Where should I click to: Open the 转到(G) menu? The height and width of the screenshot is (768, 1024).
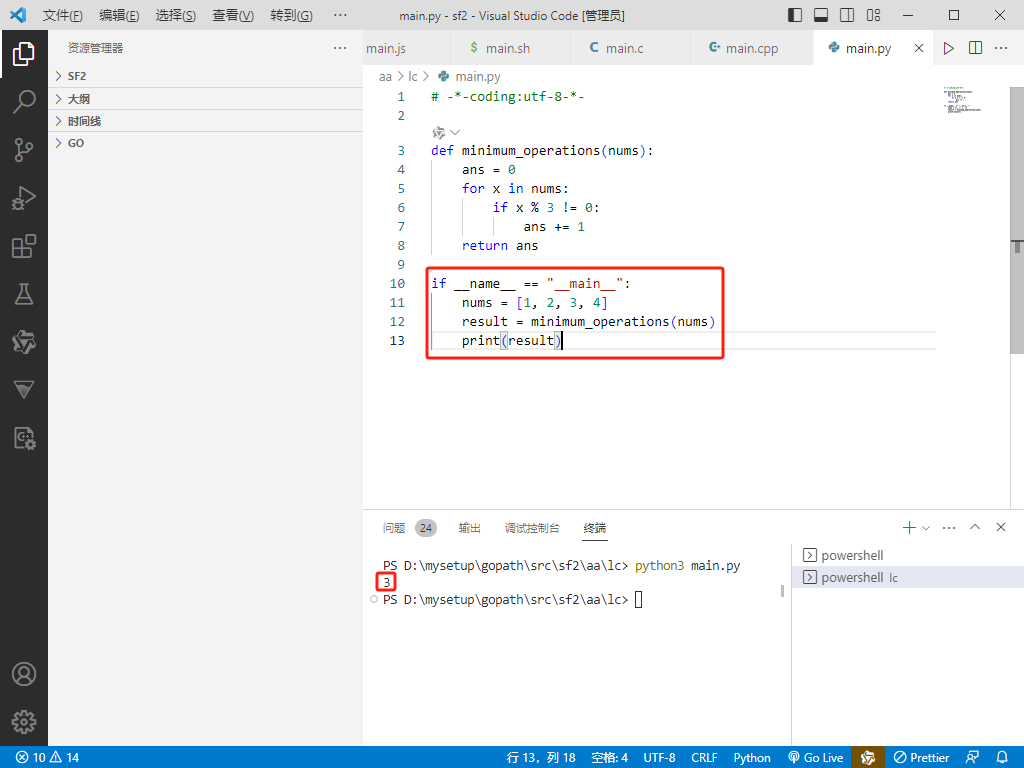click(291, 15)
